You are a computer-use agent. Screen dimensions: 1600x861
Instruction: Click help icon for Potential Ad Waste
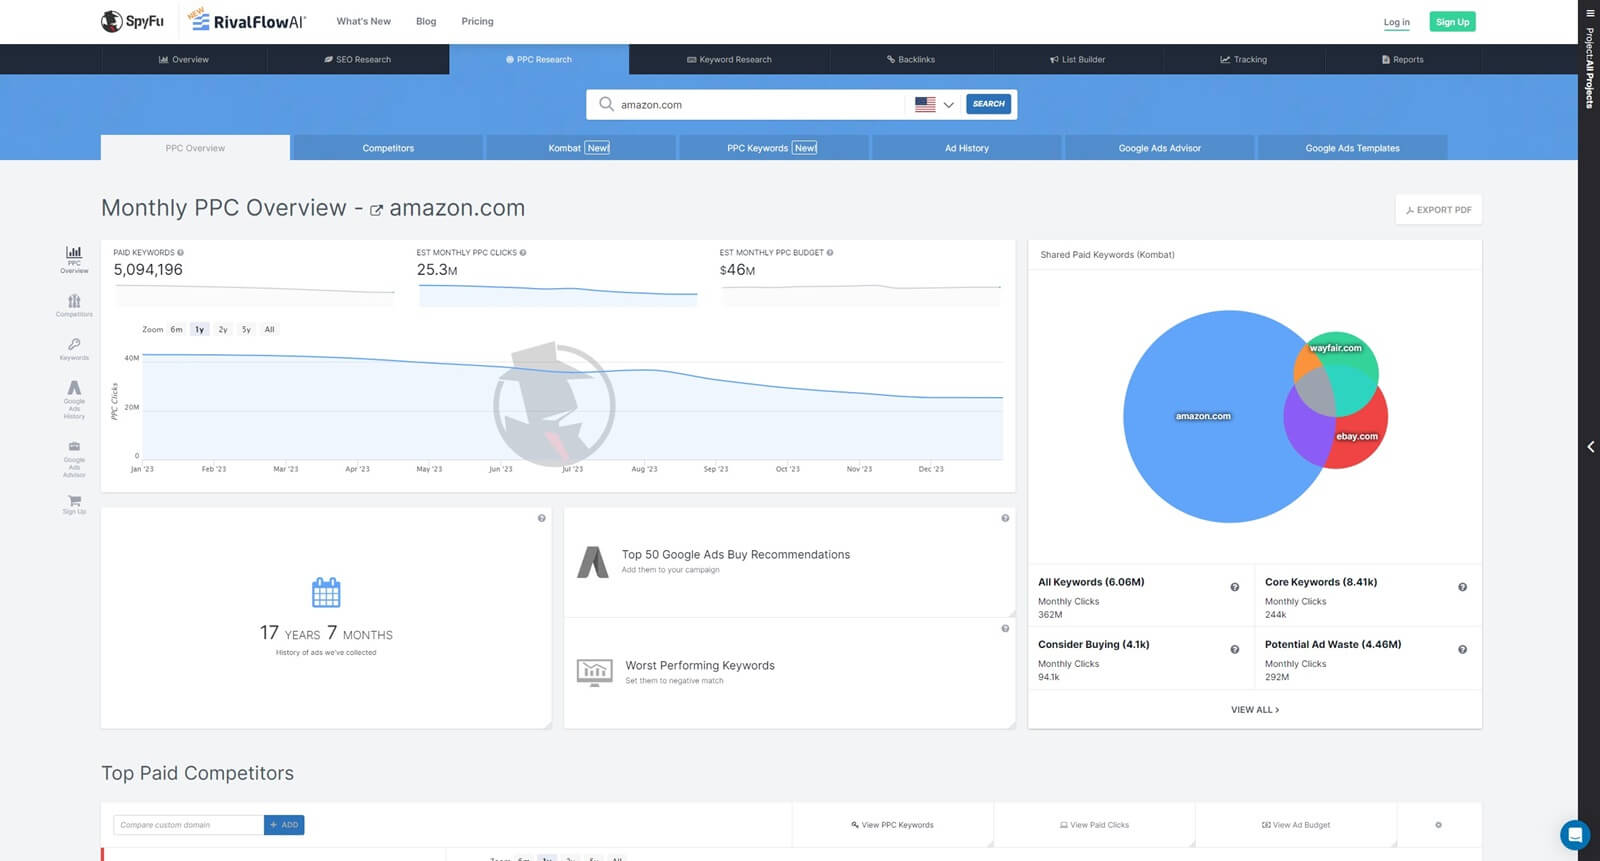click(1462, 650)
